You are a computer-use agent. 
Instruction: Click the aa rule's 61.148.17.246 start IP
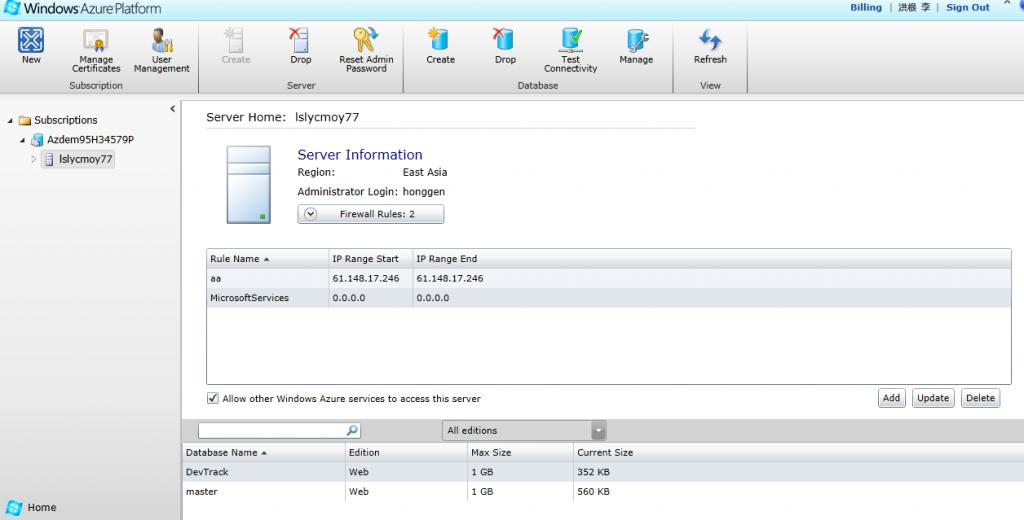click(x=366, y=278)
